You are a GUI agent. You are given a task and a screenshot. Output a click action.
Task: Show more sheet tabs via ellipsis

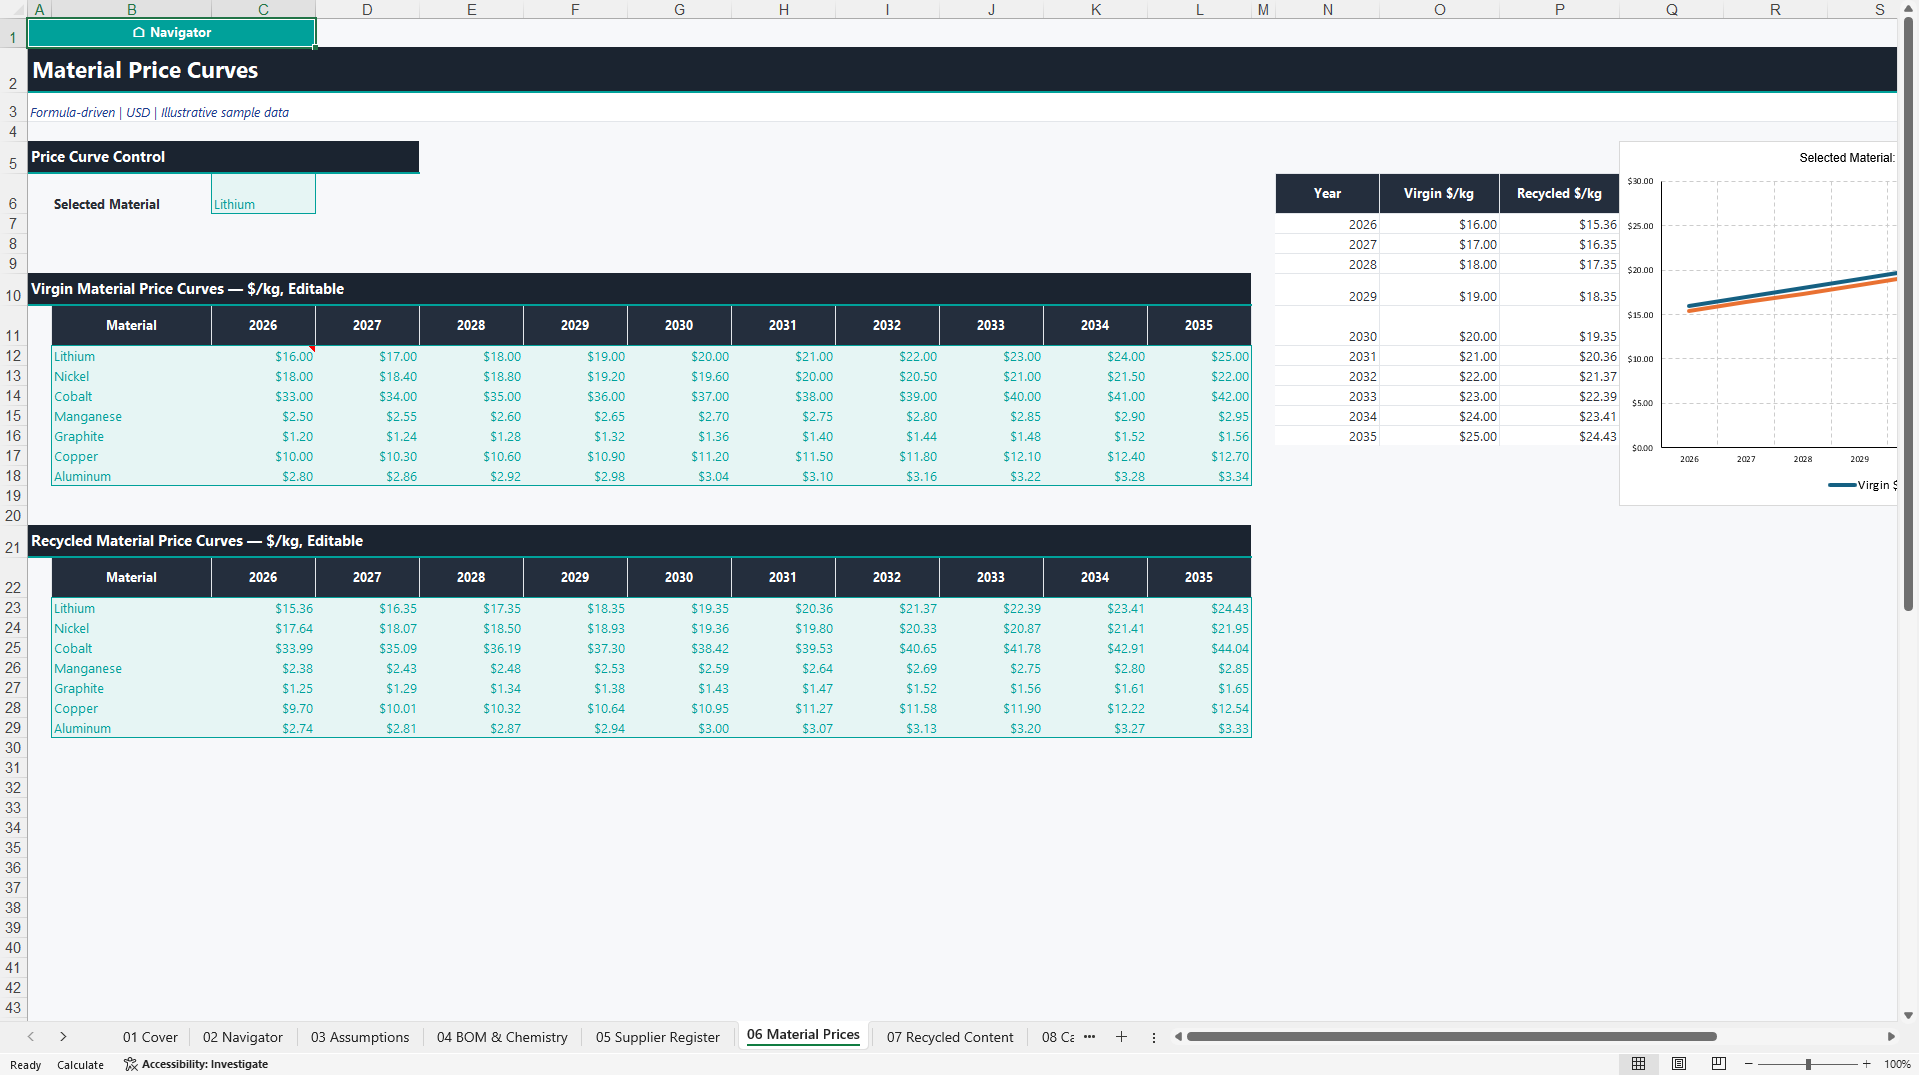[x=1089, y=1037]
